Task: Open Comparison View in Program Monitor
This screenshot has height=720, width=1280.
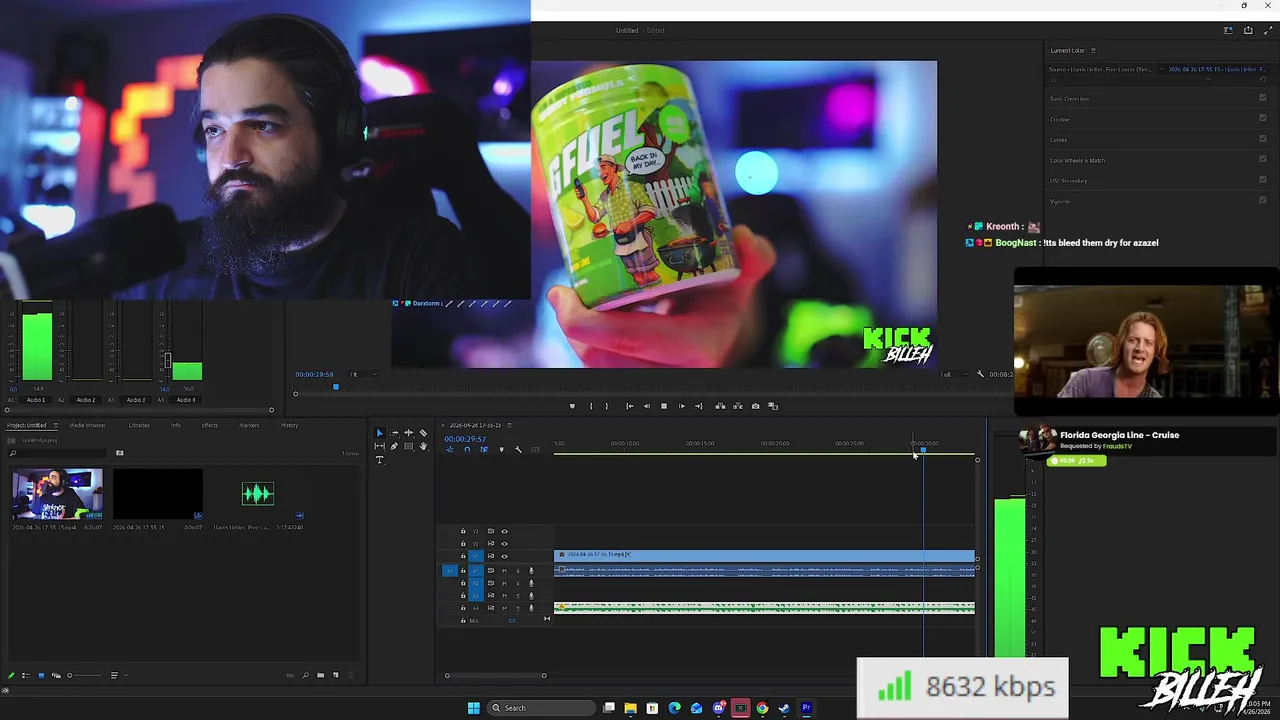Action: tap(773, 406)
